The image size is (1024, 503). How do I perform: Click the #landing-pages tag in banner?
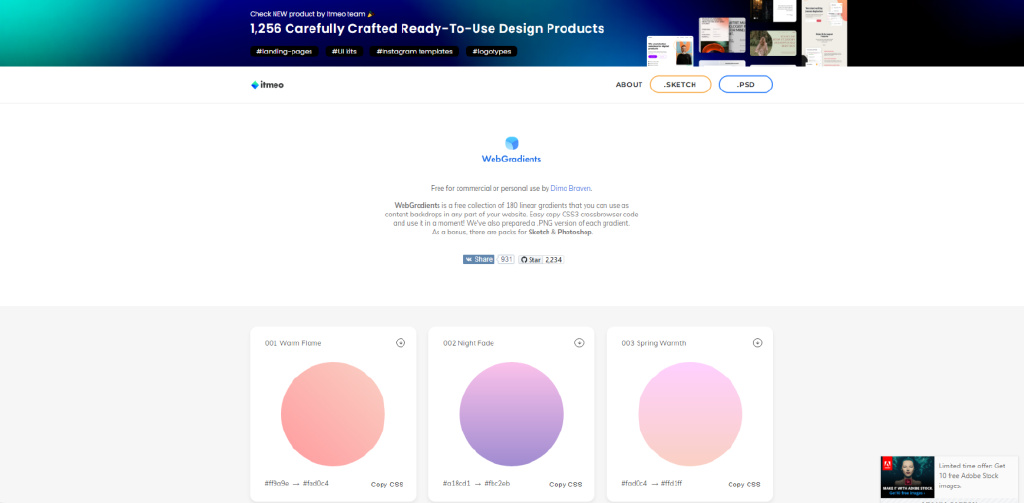click(x=284, y=52)
